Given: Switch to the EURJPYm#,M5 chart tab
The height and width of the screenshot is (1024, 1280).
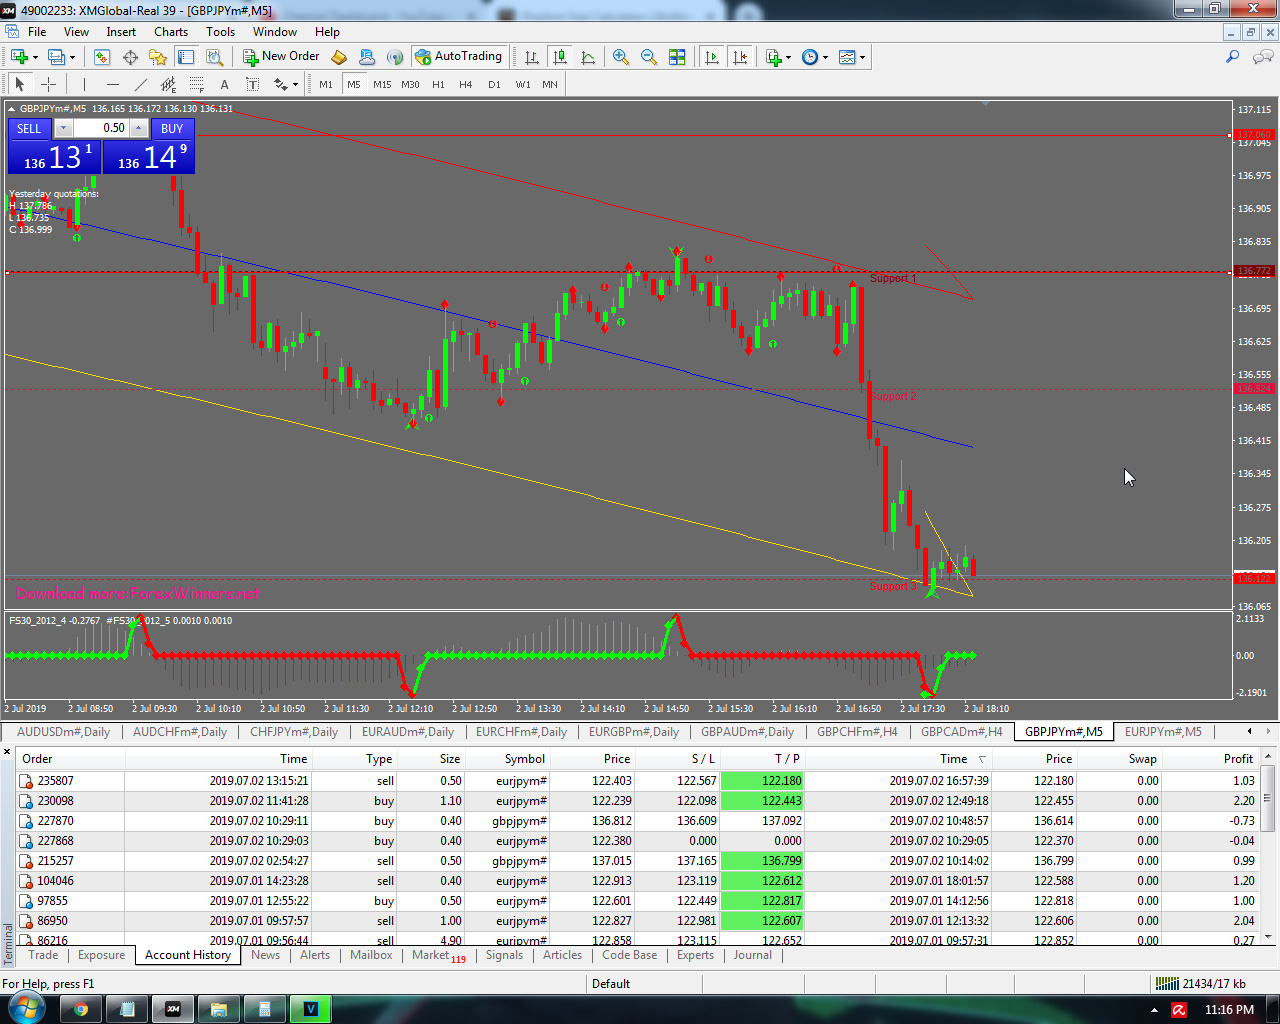Looking at the screenshot, I should point(1163,732).
